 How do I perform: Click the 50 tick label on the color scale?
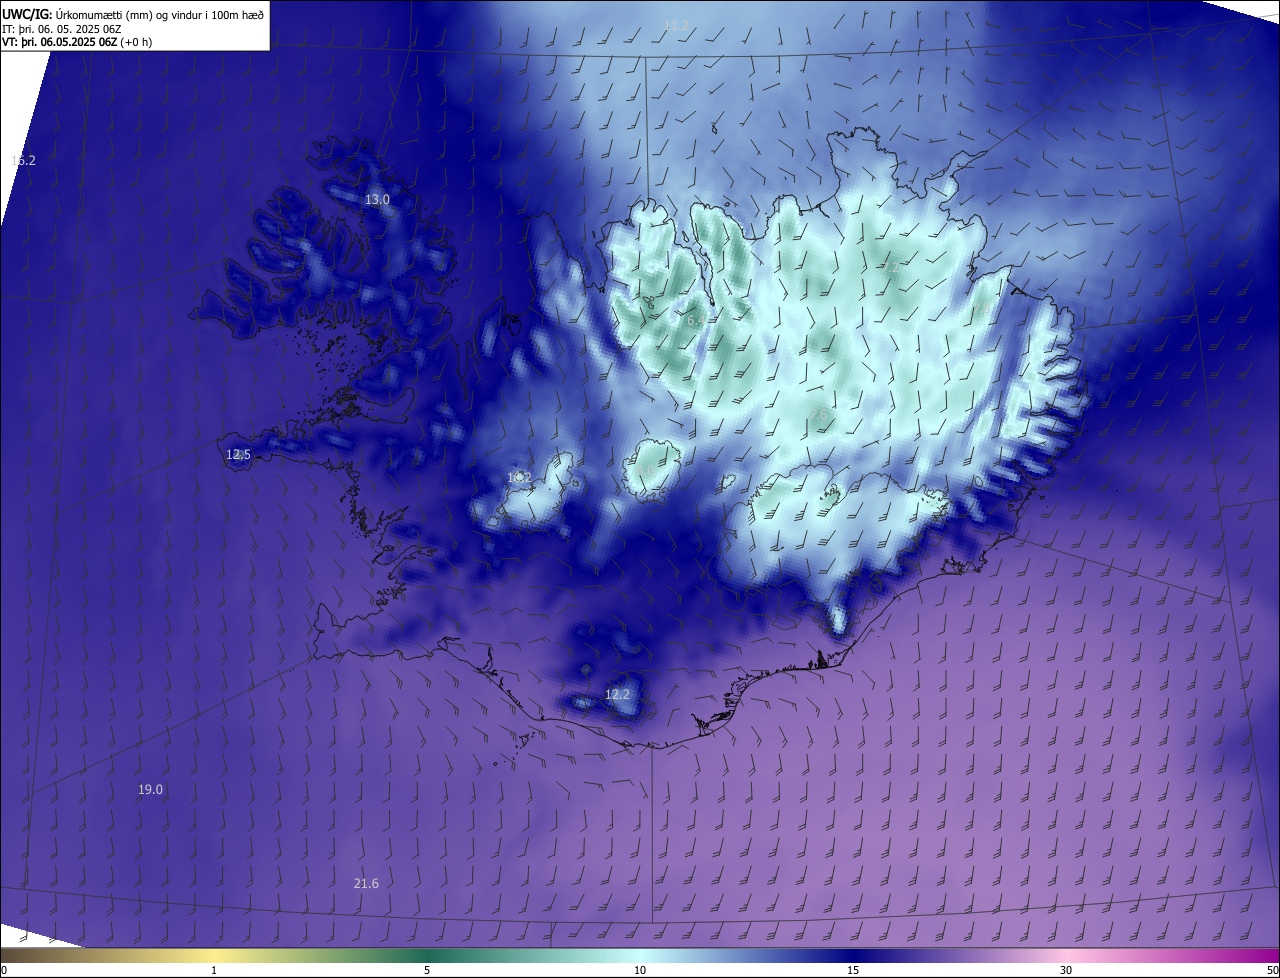tap(1272, 970)
